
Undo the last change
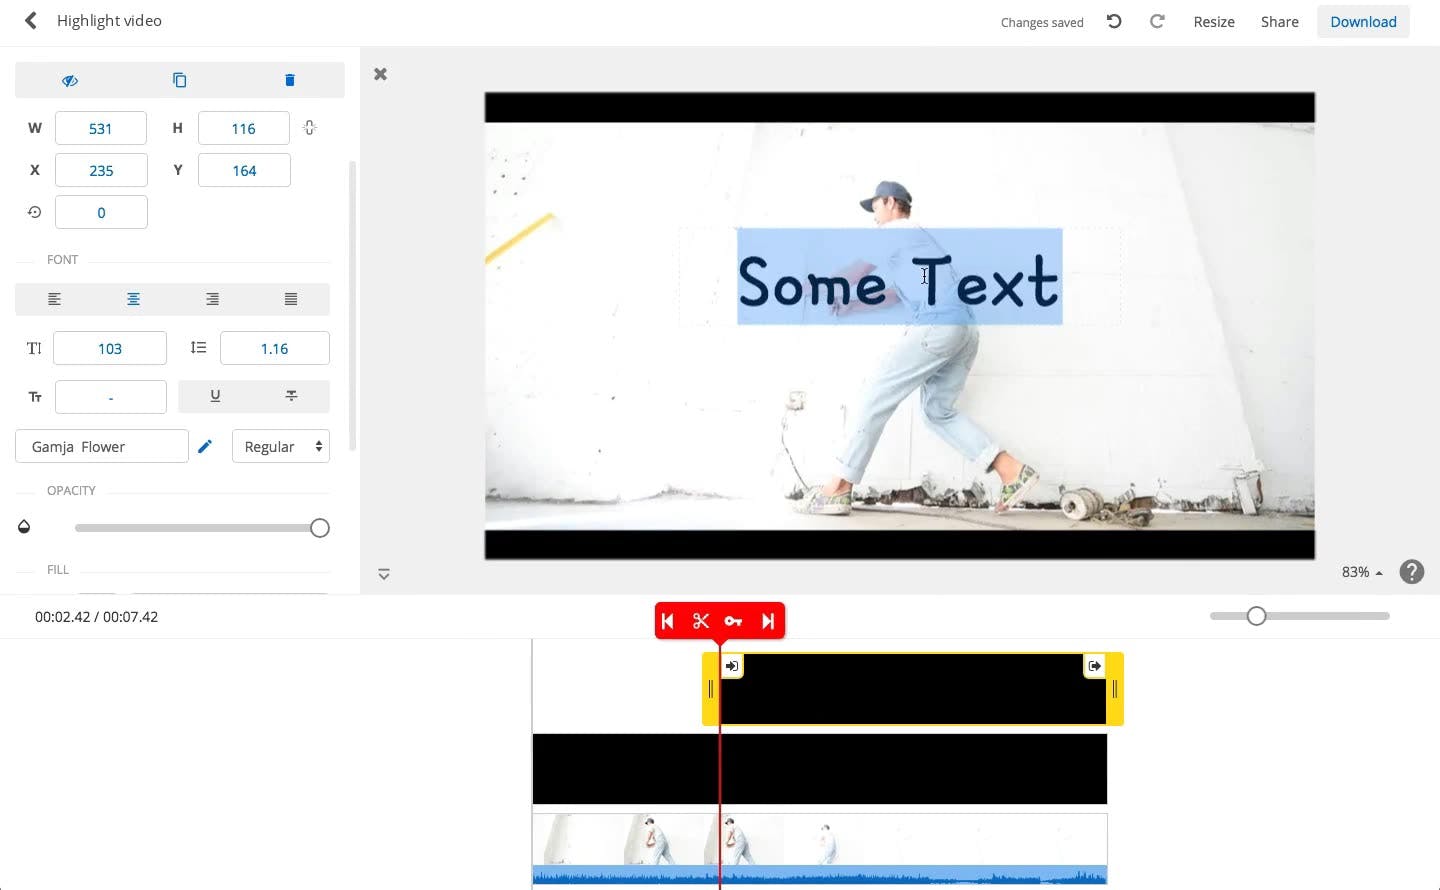tap(1113, 21)
